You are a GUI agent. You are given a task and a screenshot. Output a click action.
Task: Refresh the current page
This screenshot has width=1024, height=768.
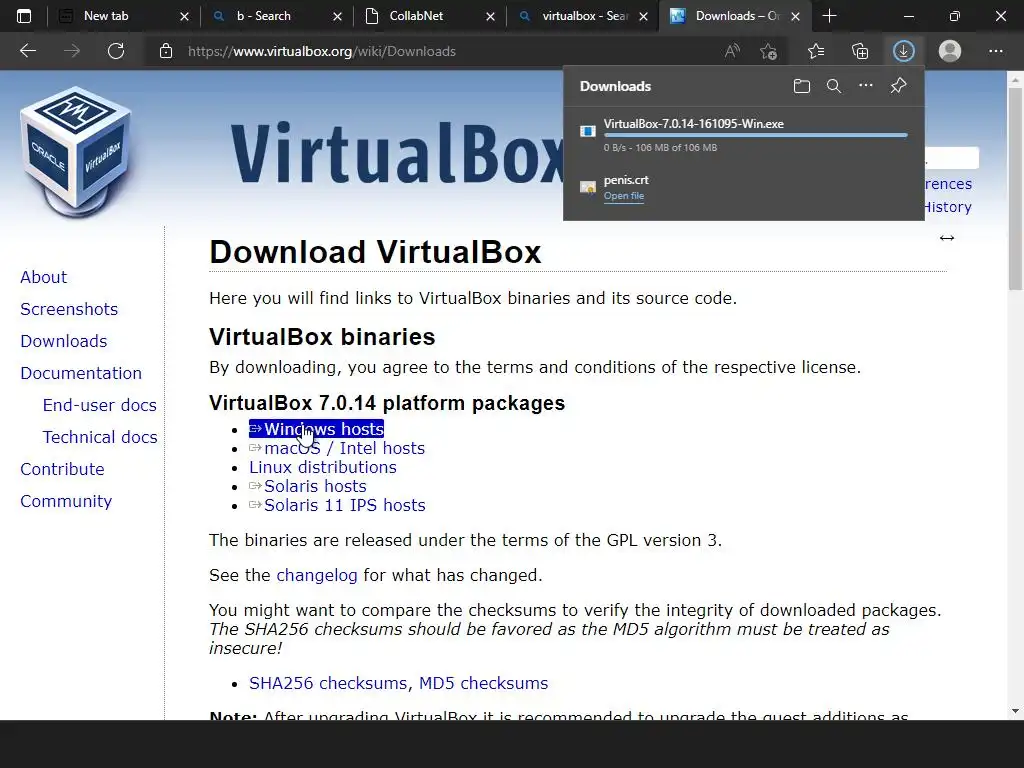point(116,51)
